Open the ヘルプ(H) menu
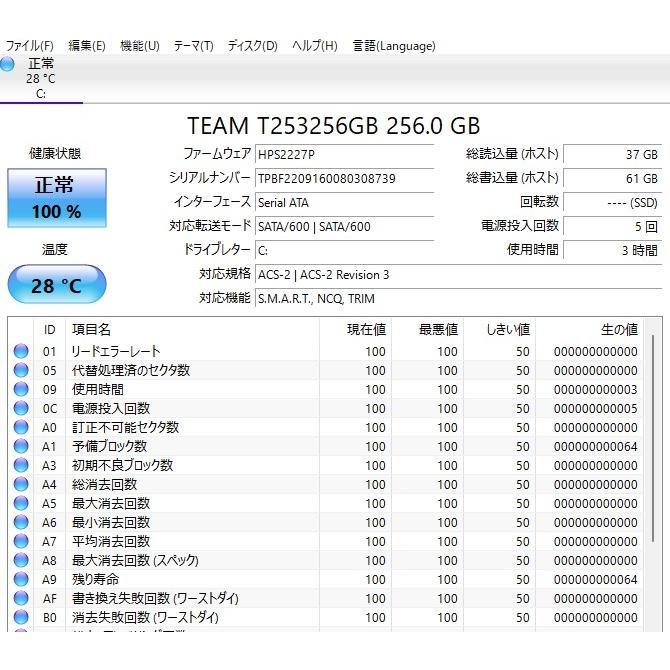The height and width of the screenshot is (670, 670). pyautogui.click(x=314, y=45)
